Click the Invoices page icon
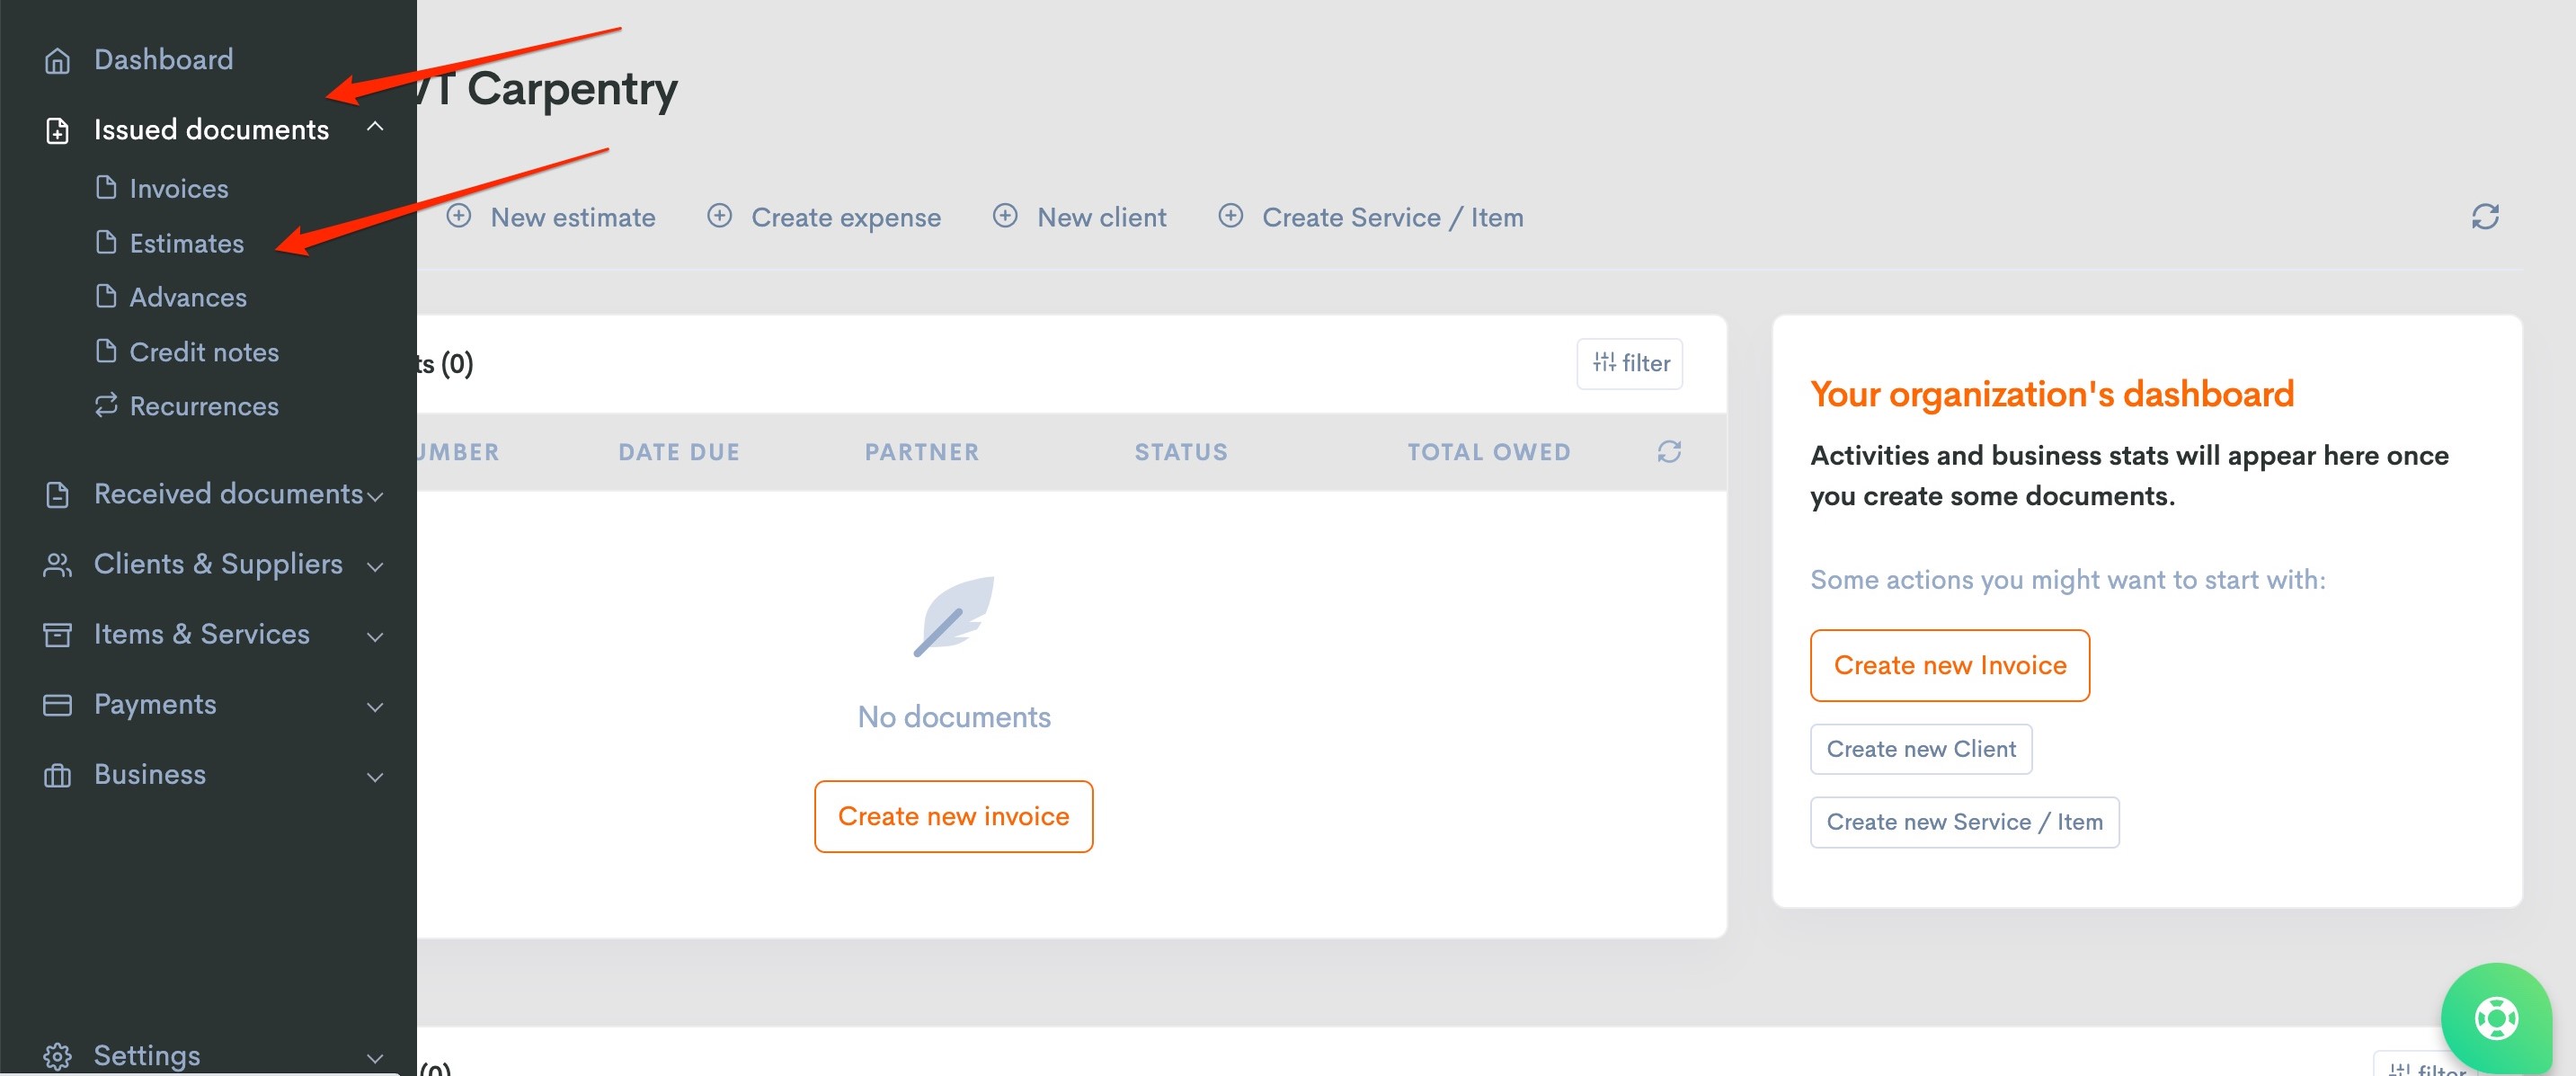This screenshot has width=2576, height=1076. [x=106, y=187]
